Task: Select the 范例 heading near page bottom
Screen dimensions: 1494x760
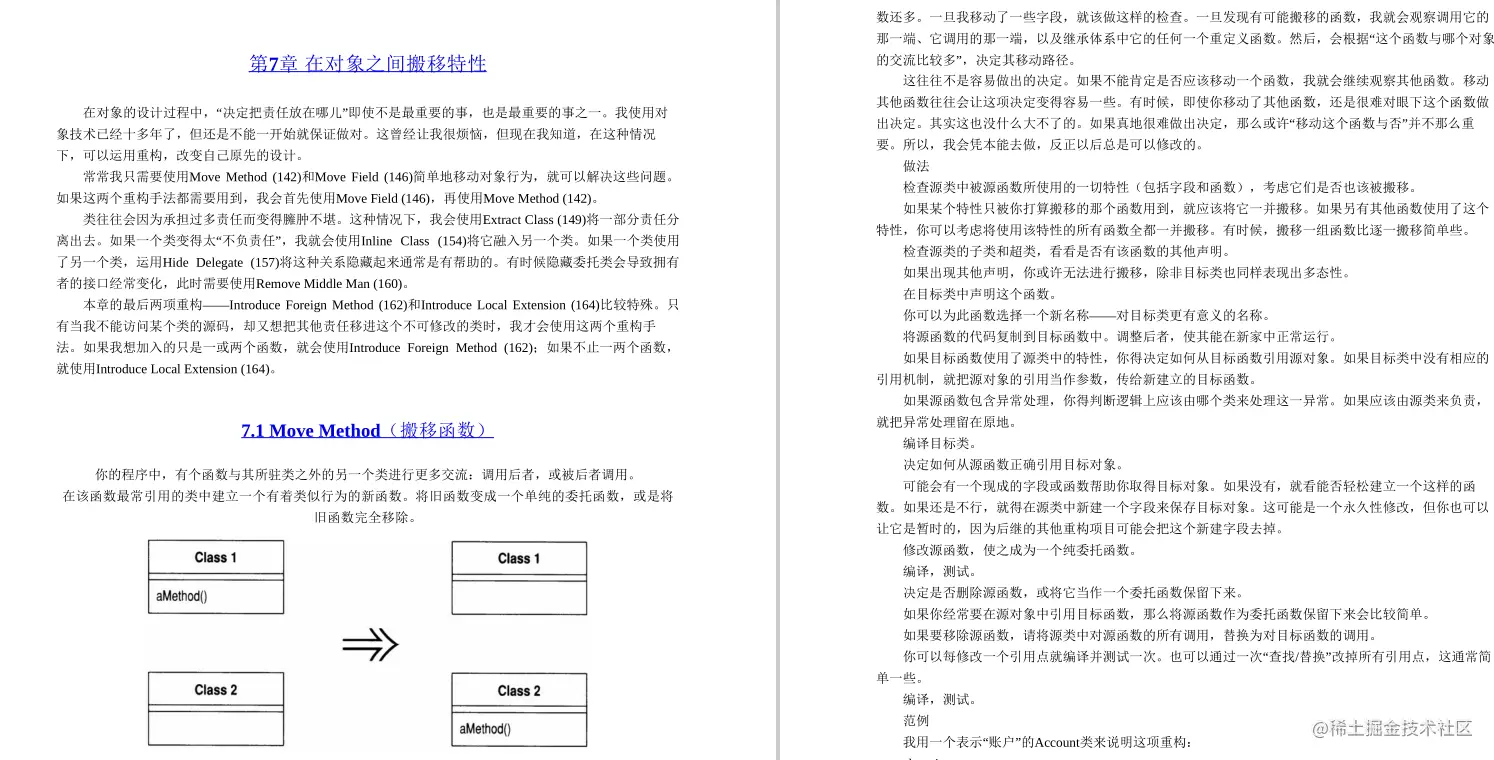Action: (x=915, y=720)
